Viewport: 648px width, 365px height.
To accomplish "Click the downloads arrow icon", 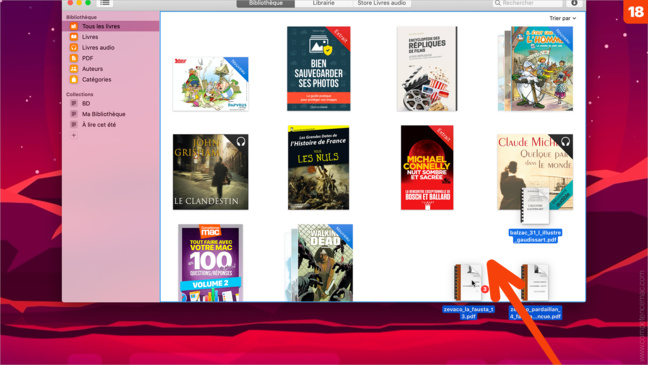I will pos(574,3).
